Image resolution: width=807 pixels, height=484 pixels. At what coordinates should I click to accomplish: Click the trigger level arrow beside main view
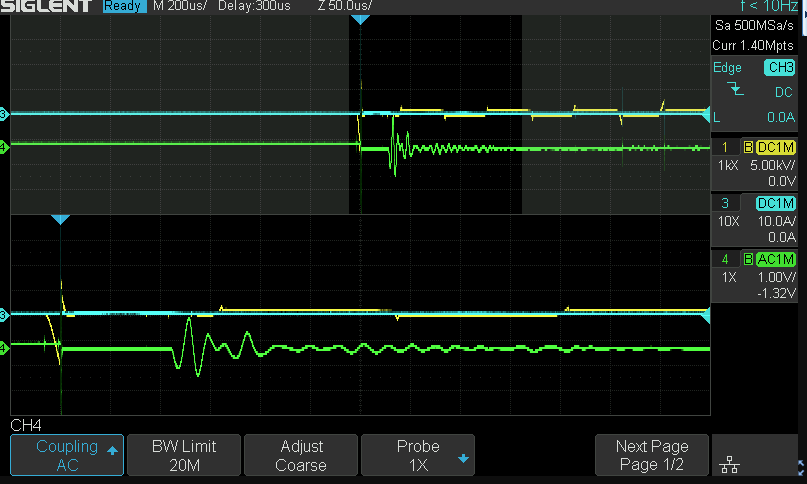click(706, 114)
